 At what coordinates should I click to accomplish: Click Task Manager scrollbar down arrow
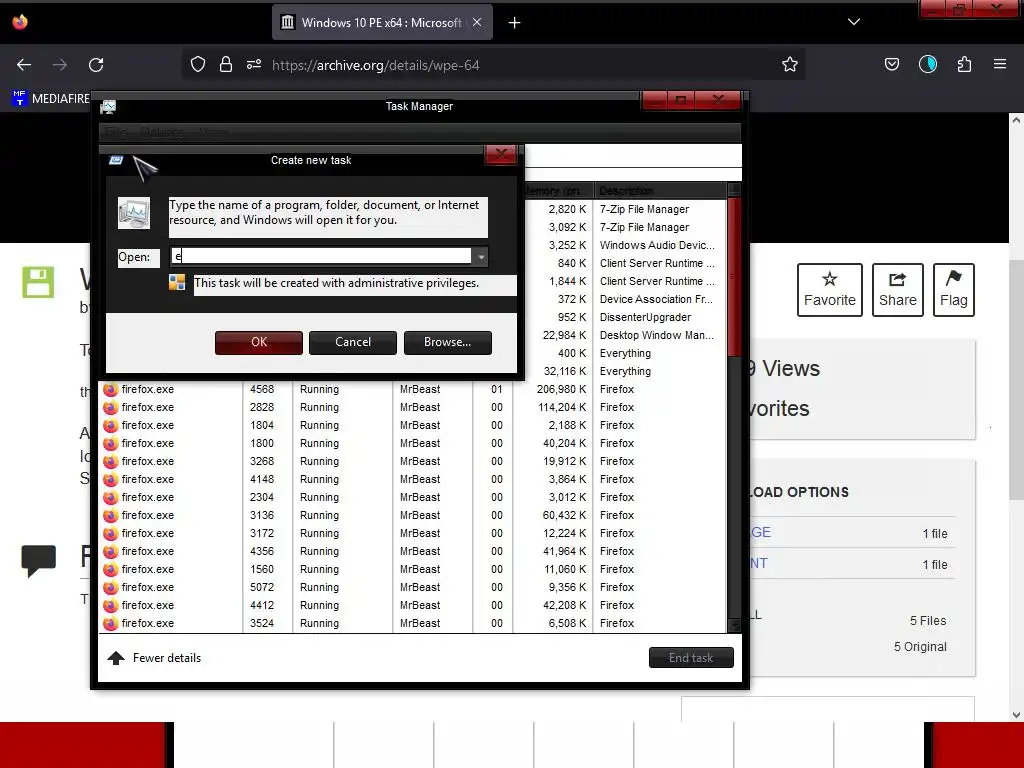733,626
